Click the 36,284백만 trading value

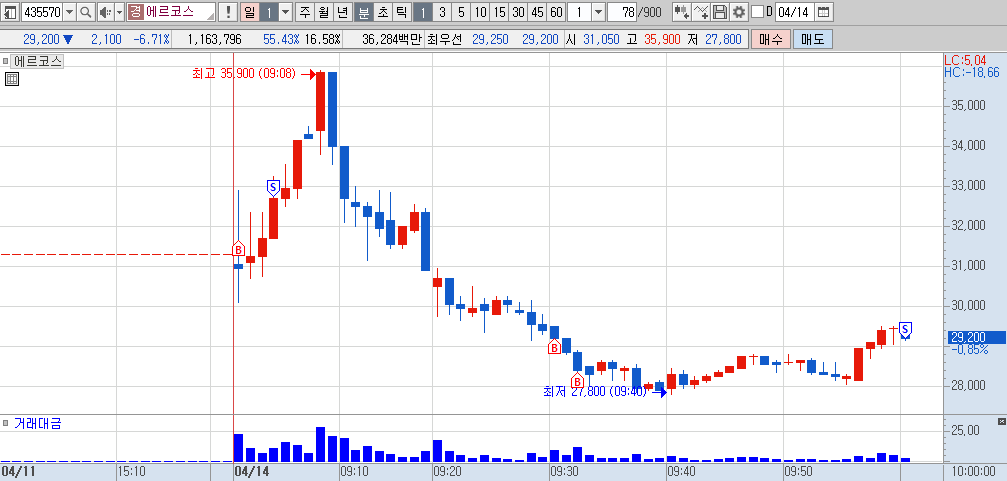[x=392, y=40]
